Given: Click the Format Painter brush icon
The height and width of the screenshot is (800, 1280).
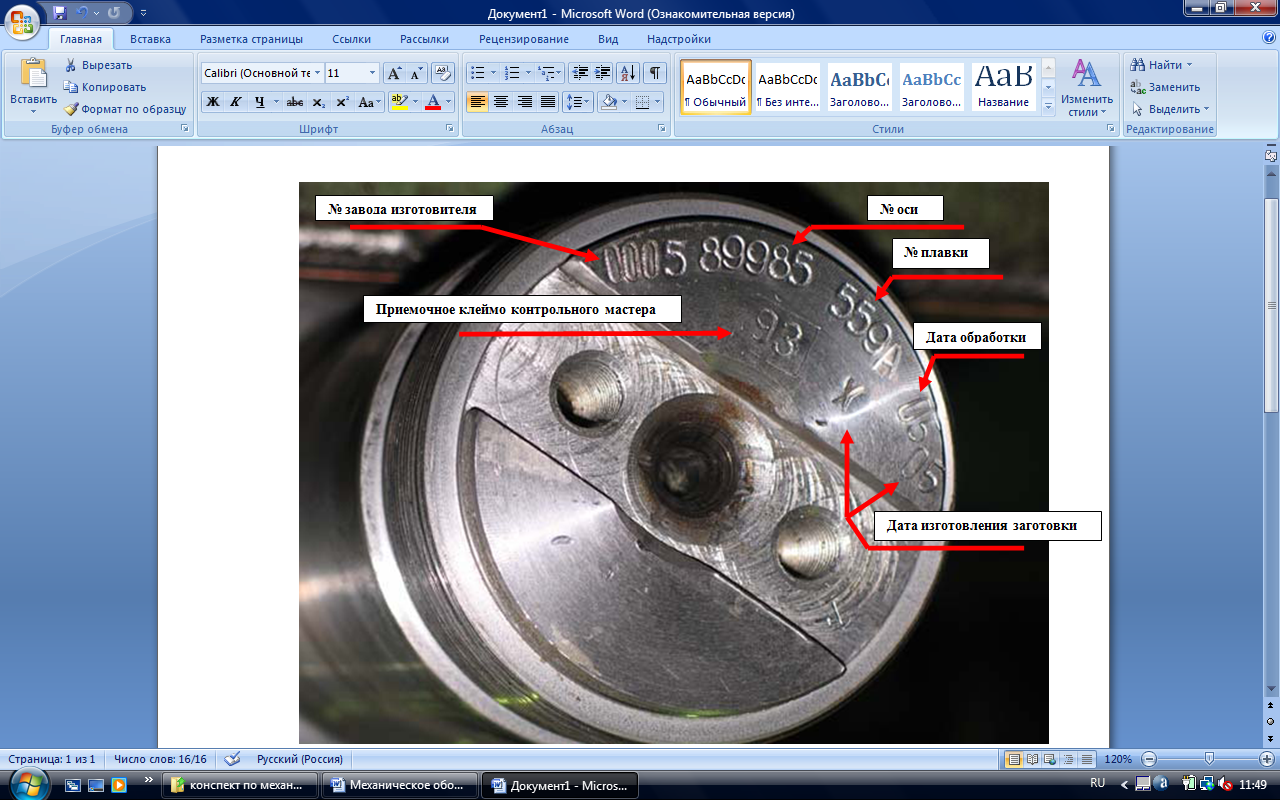Looking at the screenshot, I should [x=72, y=109].
